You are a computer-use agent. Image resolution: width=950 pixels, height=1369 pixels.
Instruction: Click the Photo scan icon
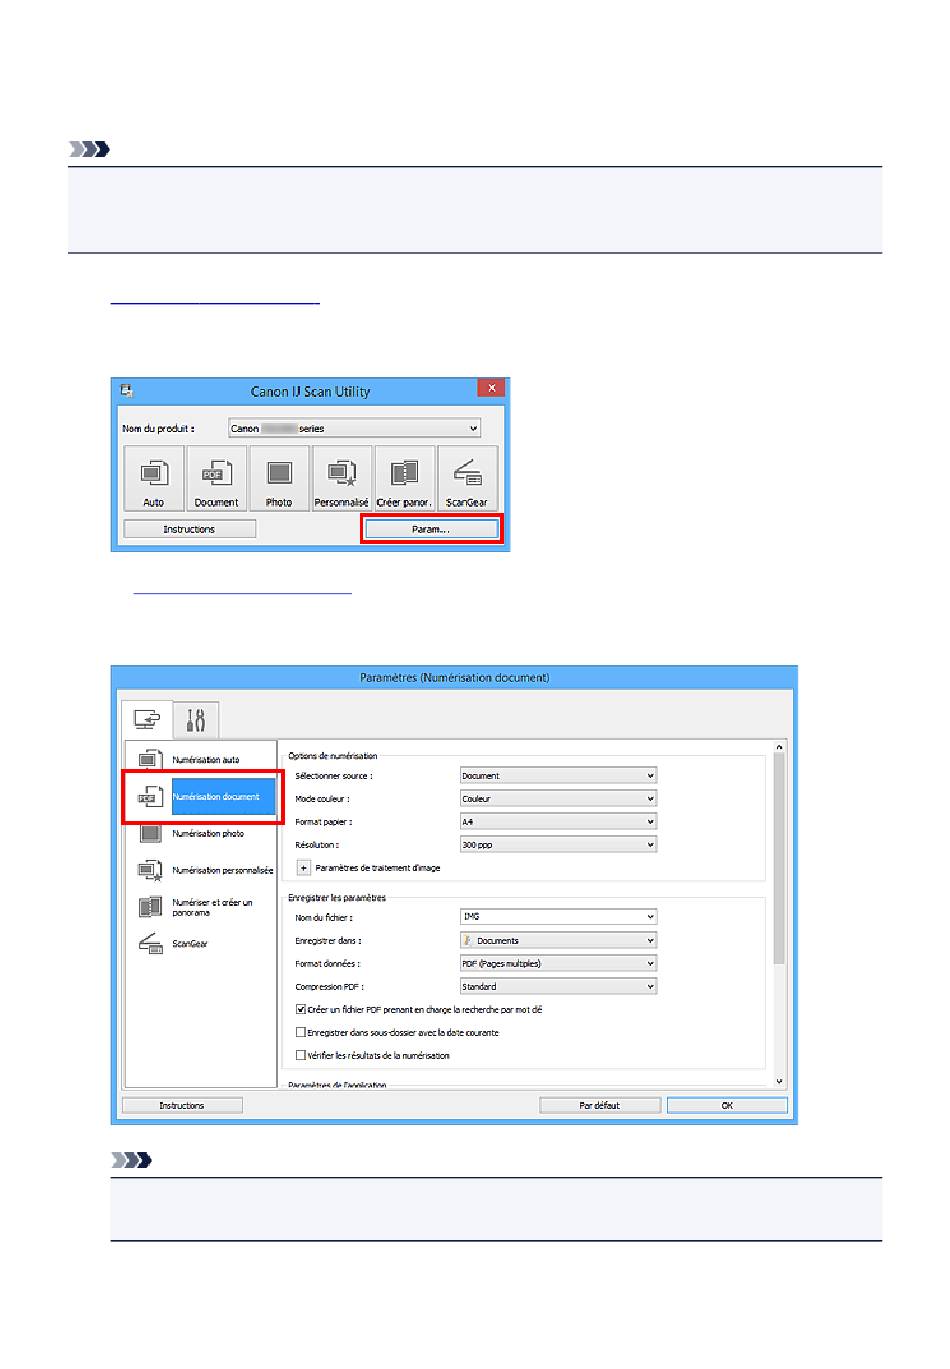pyautogui.click(x=279, y=478)
